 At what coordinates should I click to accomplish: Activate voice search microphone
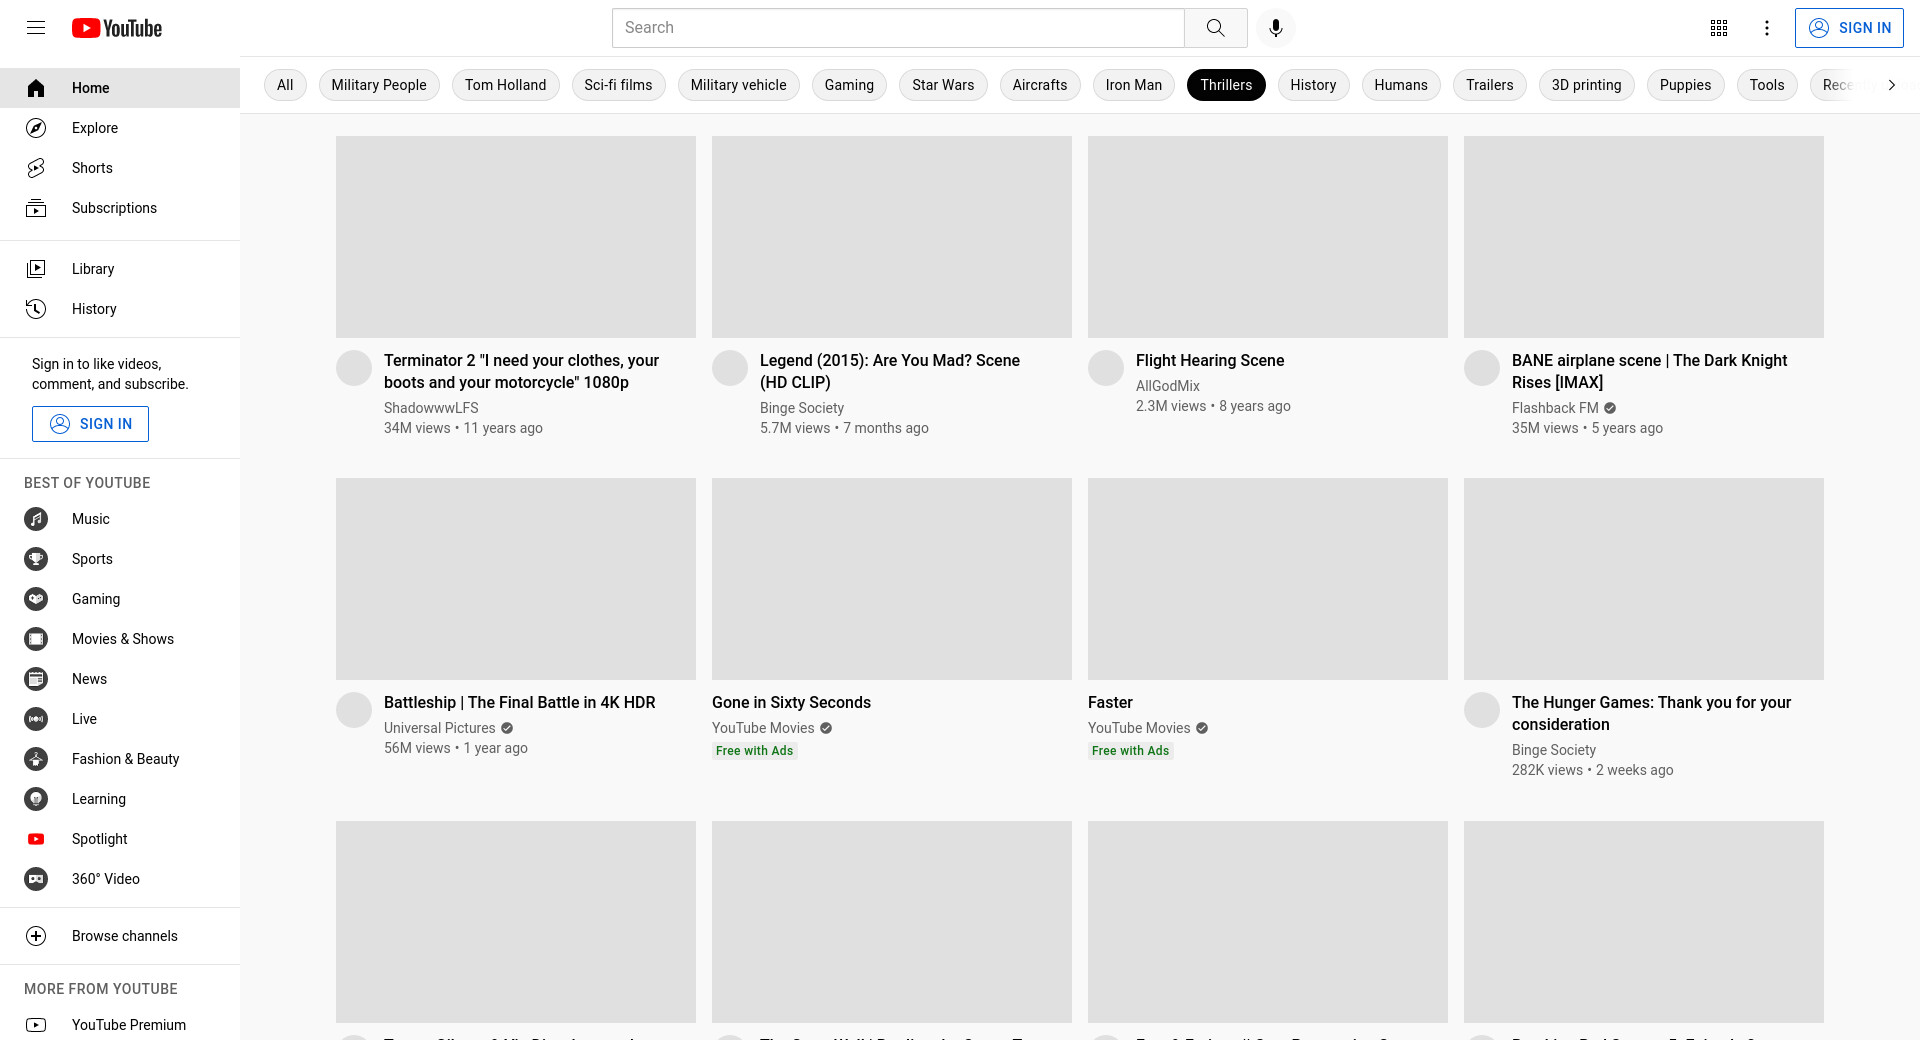coord(1275,28)
